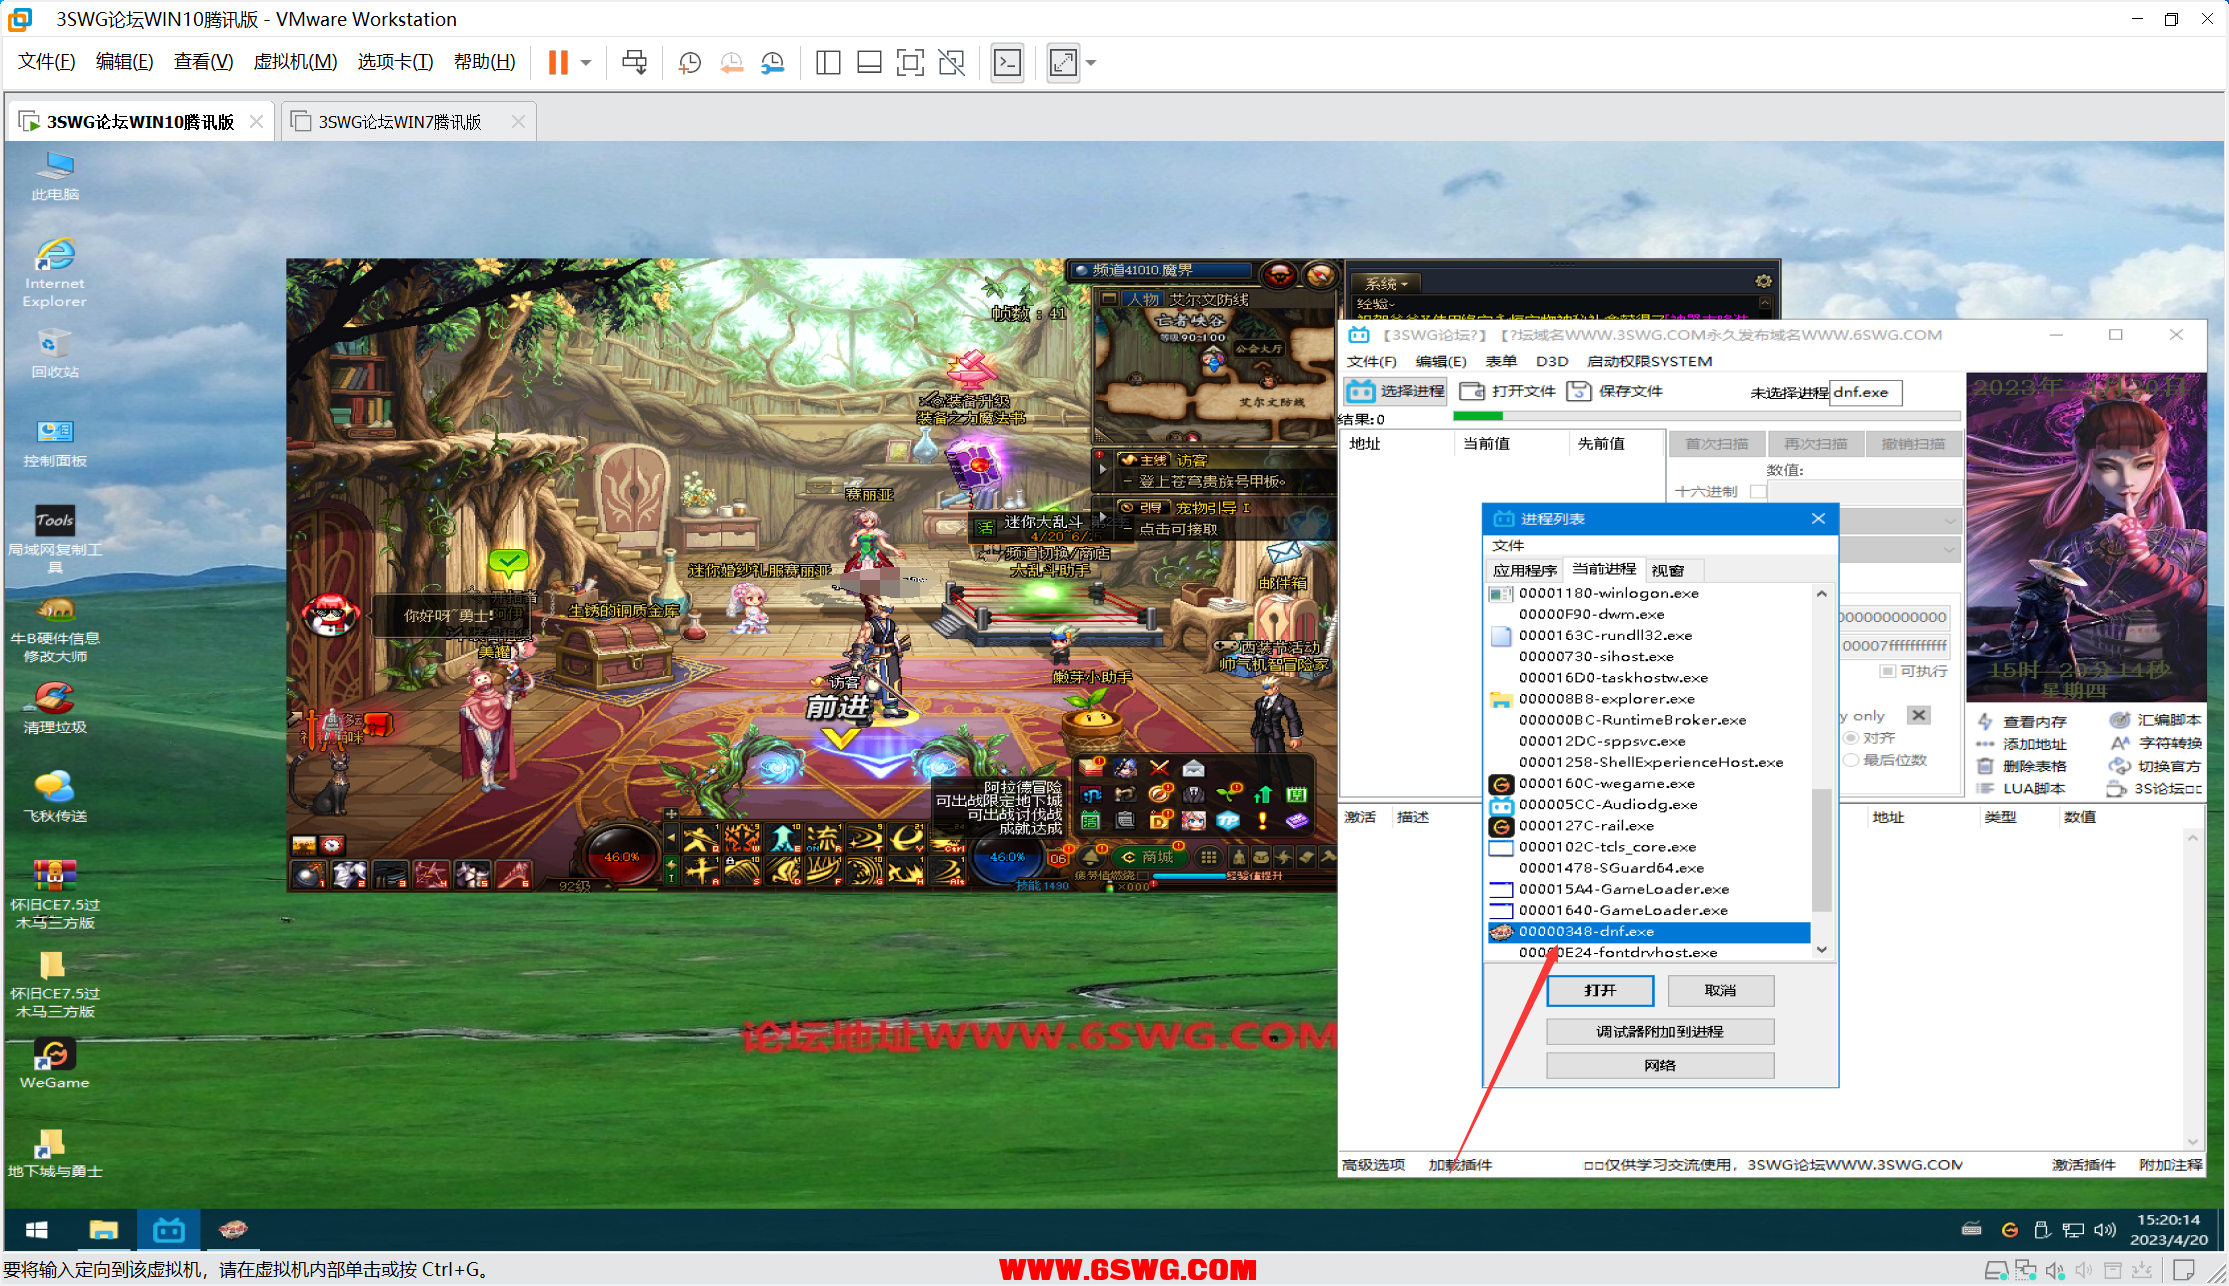The height and width of the screenshot is (1286, 2229).
Task: Click 附加注释 in status bar
Action: pyautogui.click(x=2171, y=1165)
